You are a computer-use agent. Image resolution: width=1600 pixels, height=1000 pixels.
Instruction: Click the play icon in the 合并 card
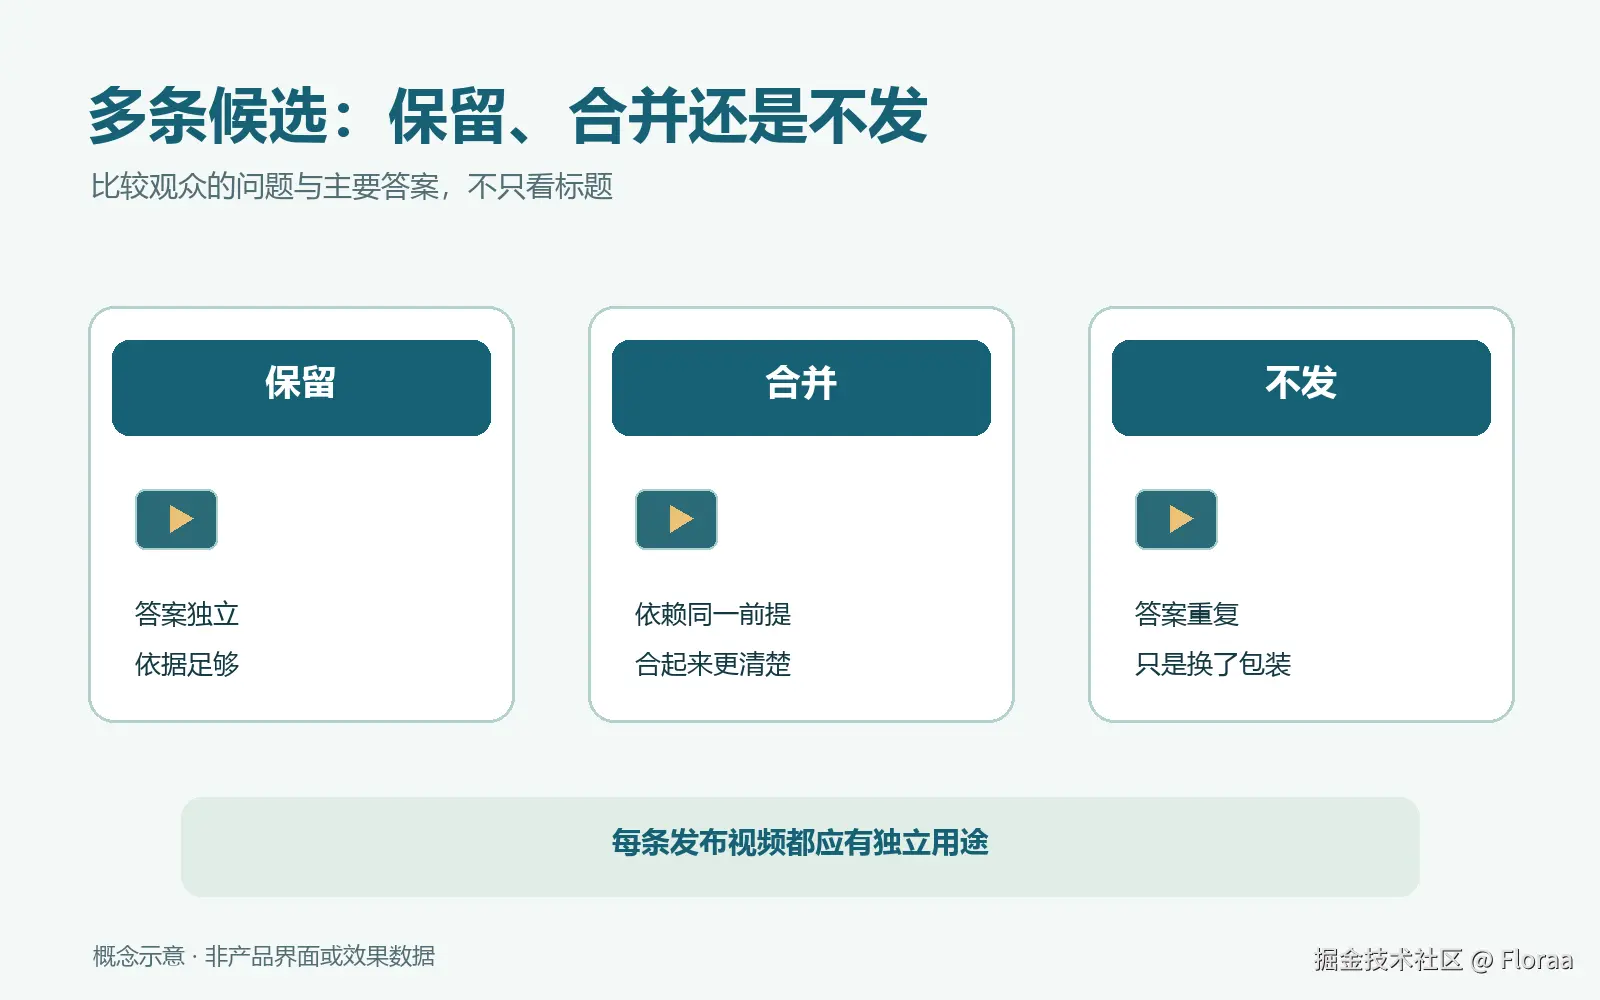point(676,519)
